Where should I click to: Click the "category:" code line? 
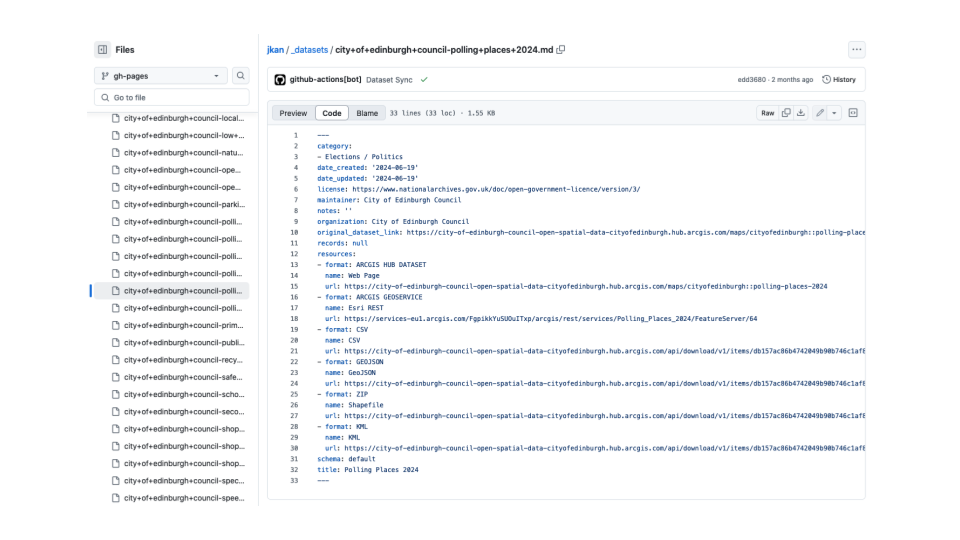tap(334, 146)
